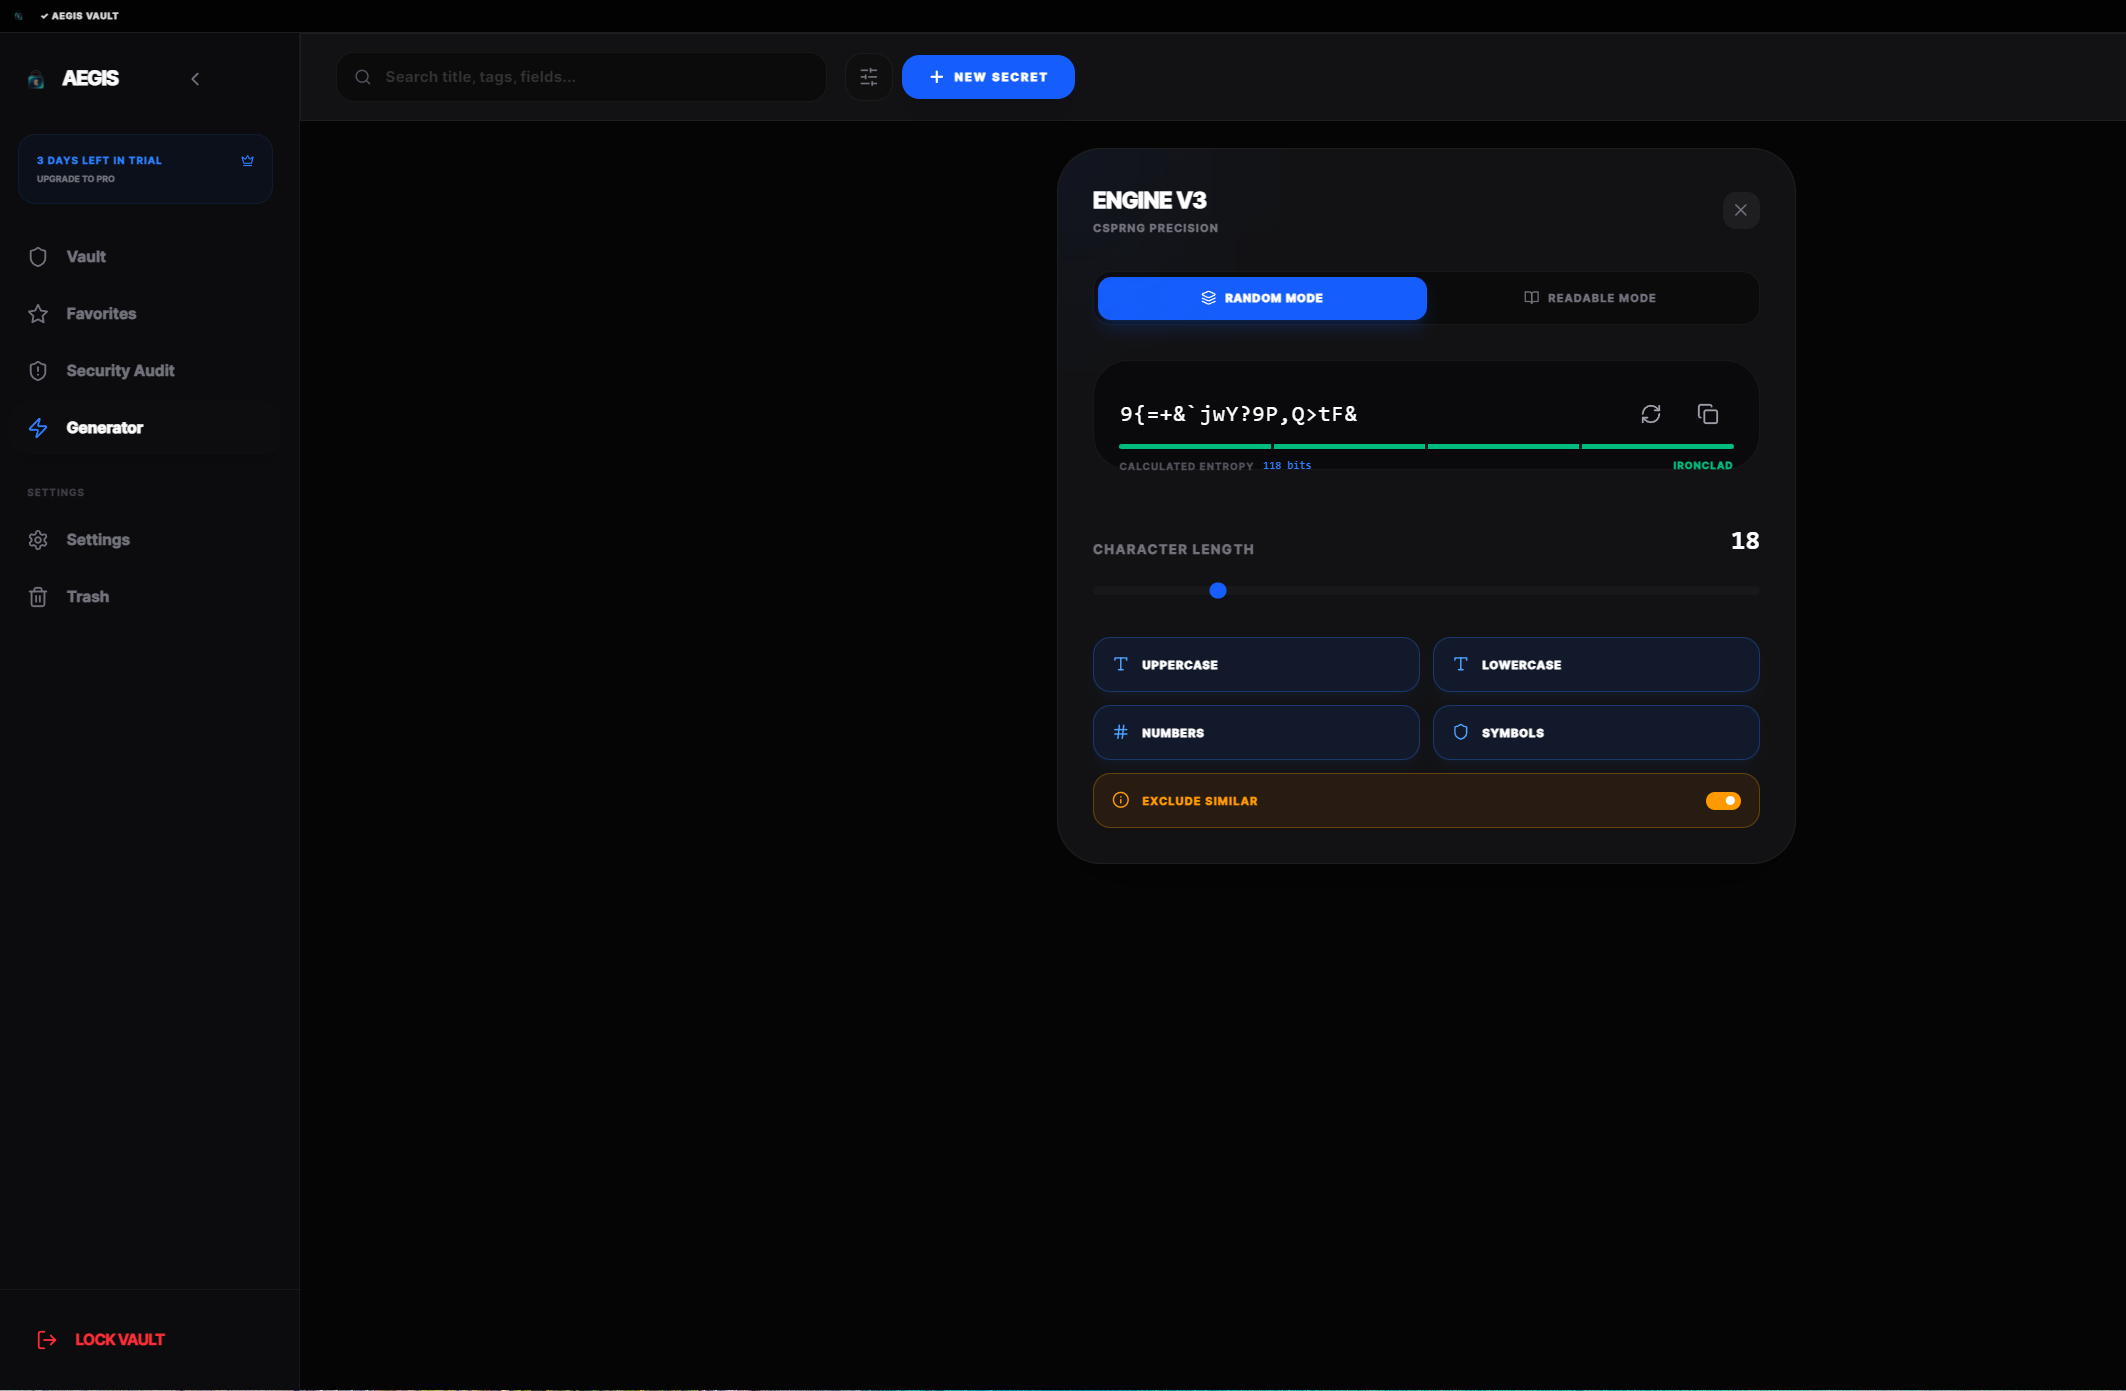The width and height of the screenshot is (2126, 1391).
Task: Click the New Secret button
Action: tap(987, 77)
